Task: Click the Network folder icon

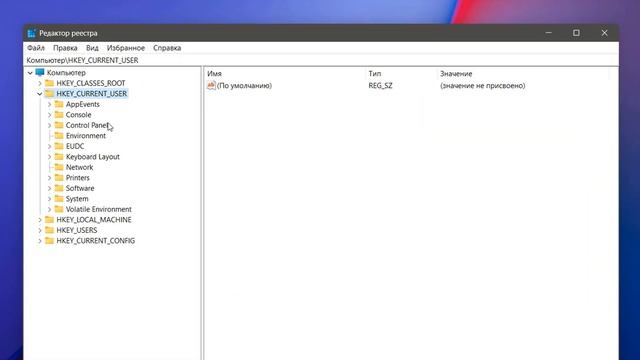Action: 59,167
